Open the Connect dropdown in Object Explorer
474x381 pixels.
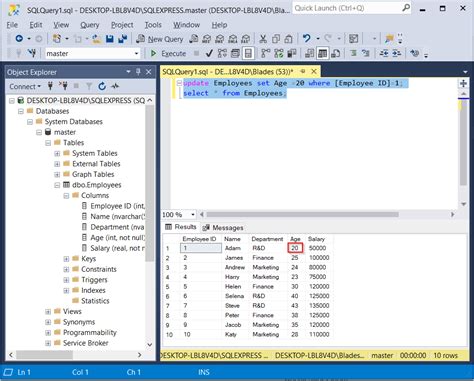point(25,86)
